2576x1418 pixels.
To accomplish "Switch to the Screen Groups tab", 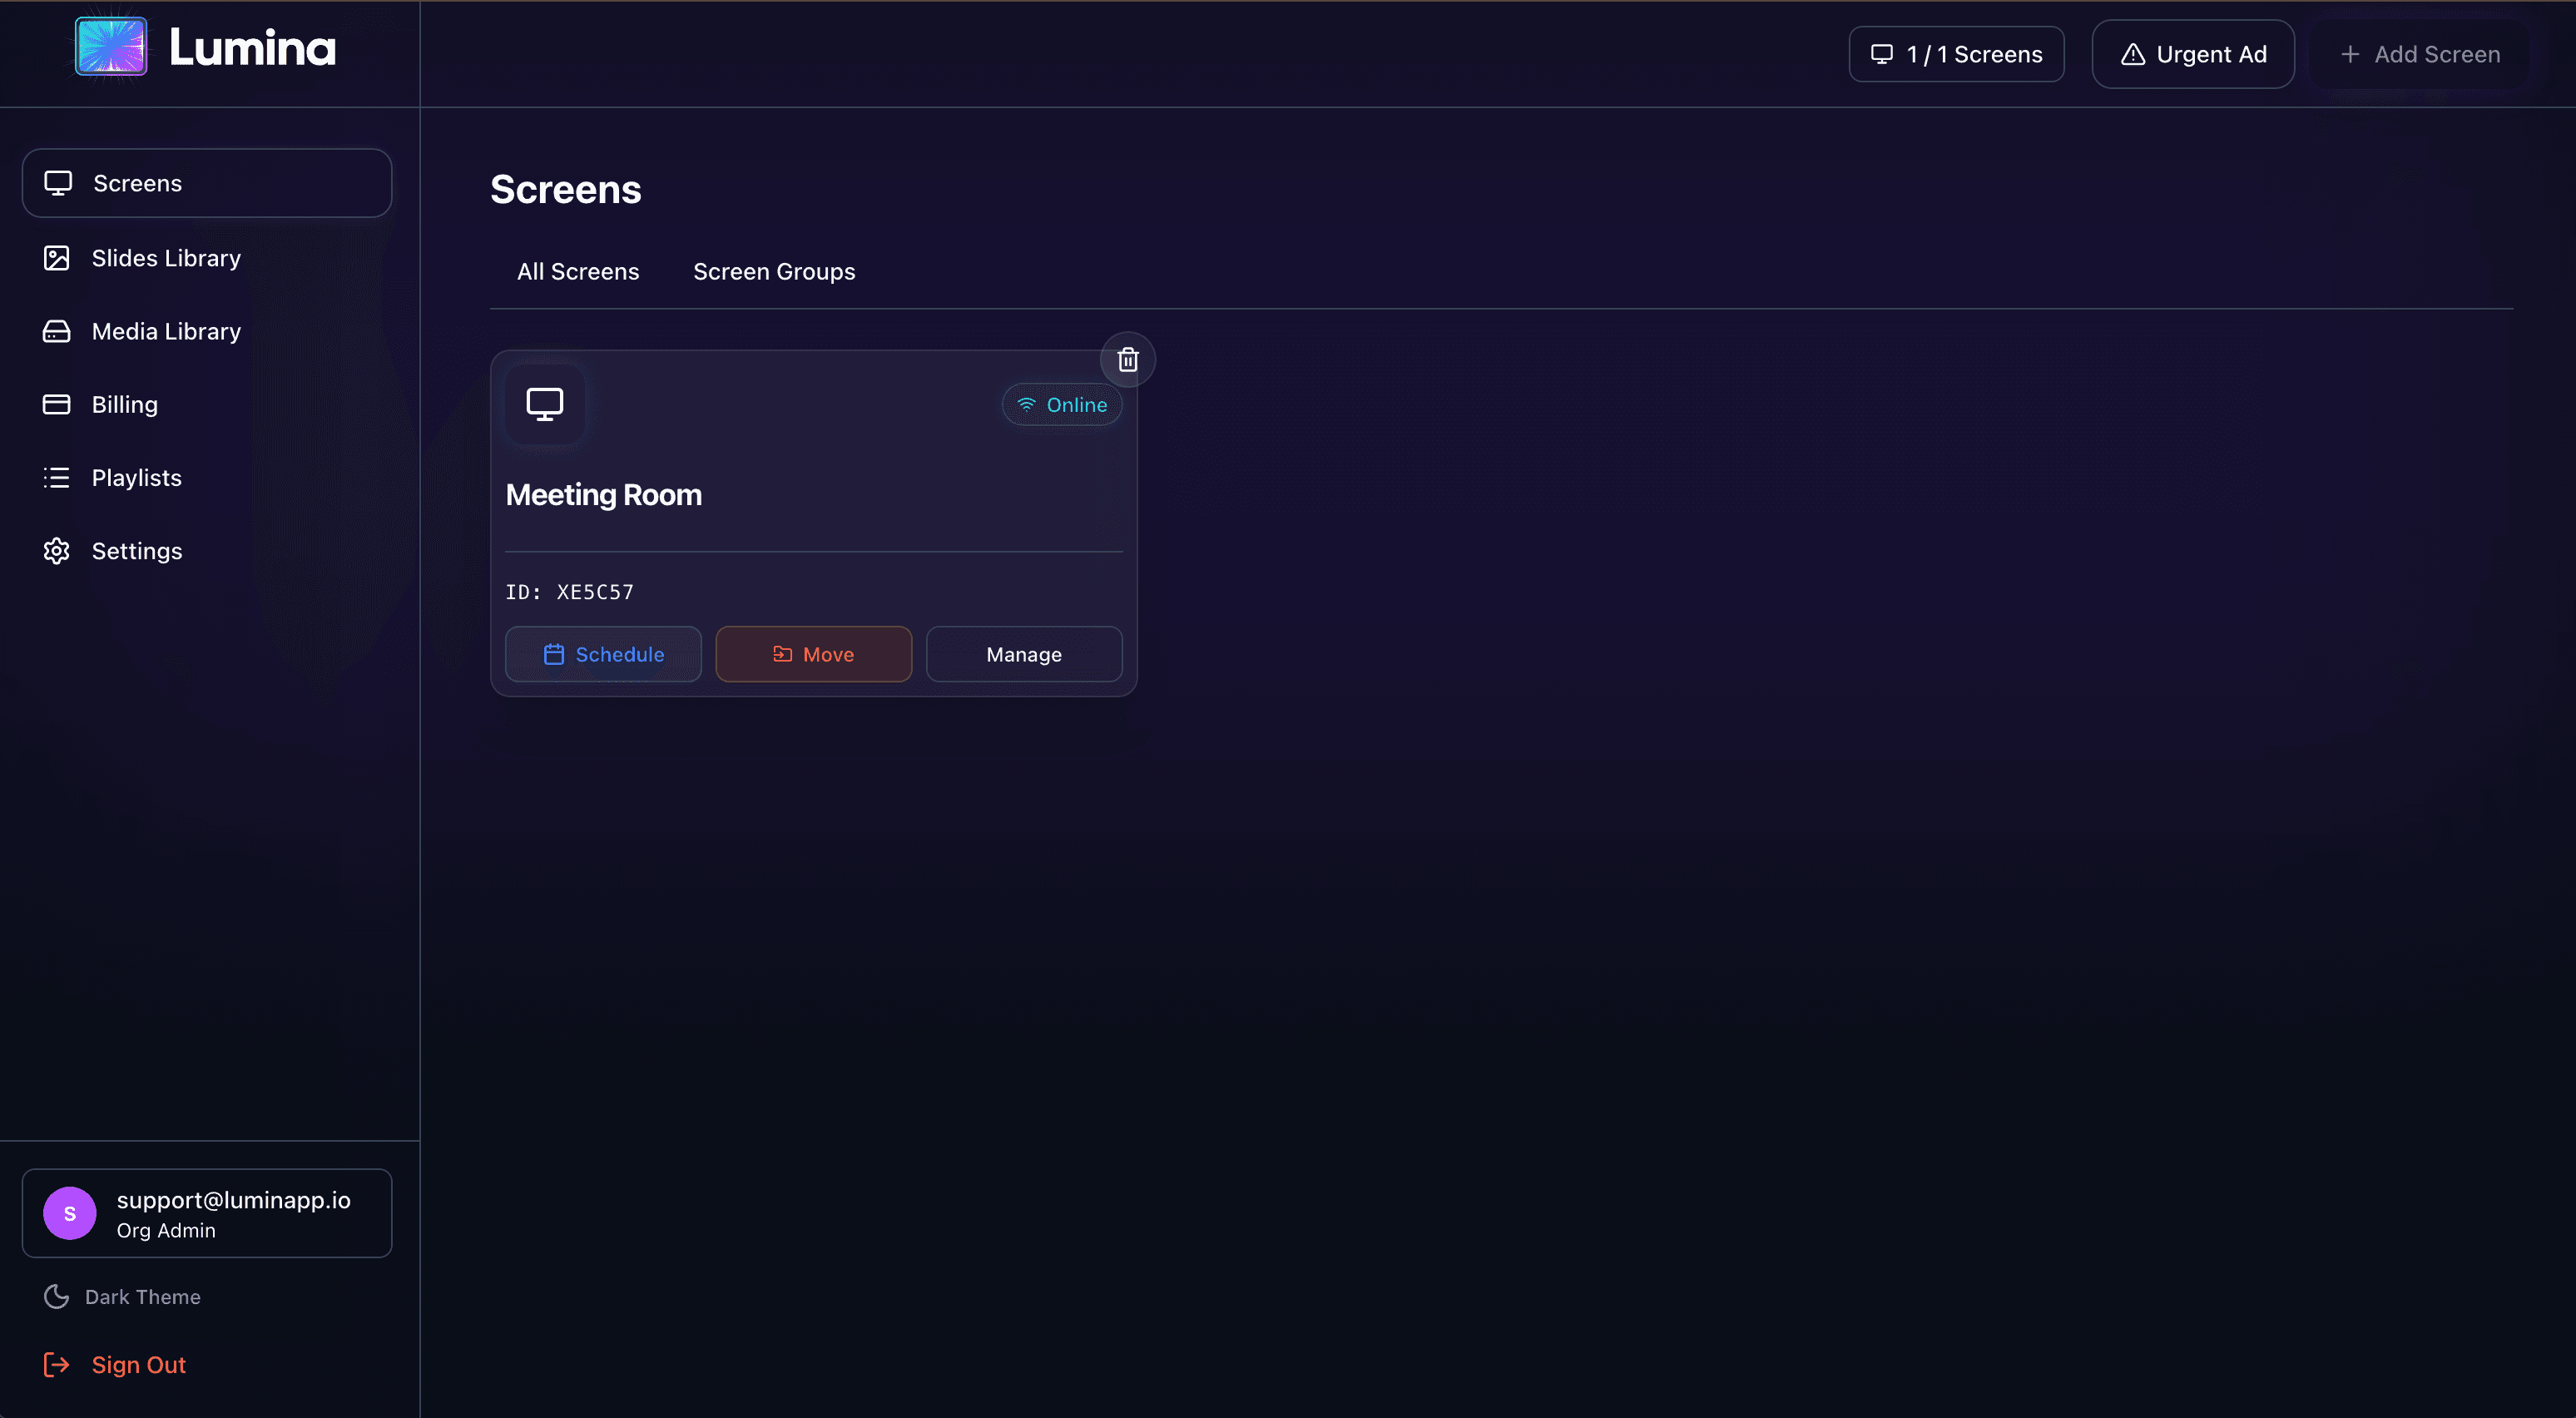I will pos(774,271).
